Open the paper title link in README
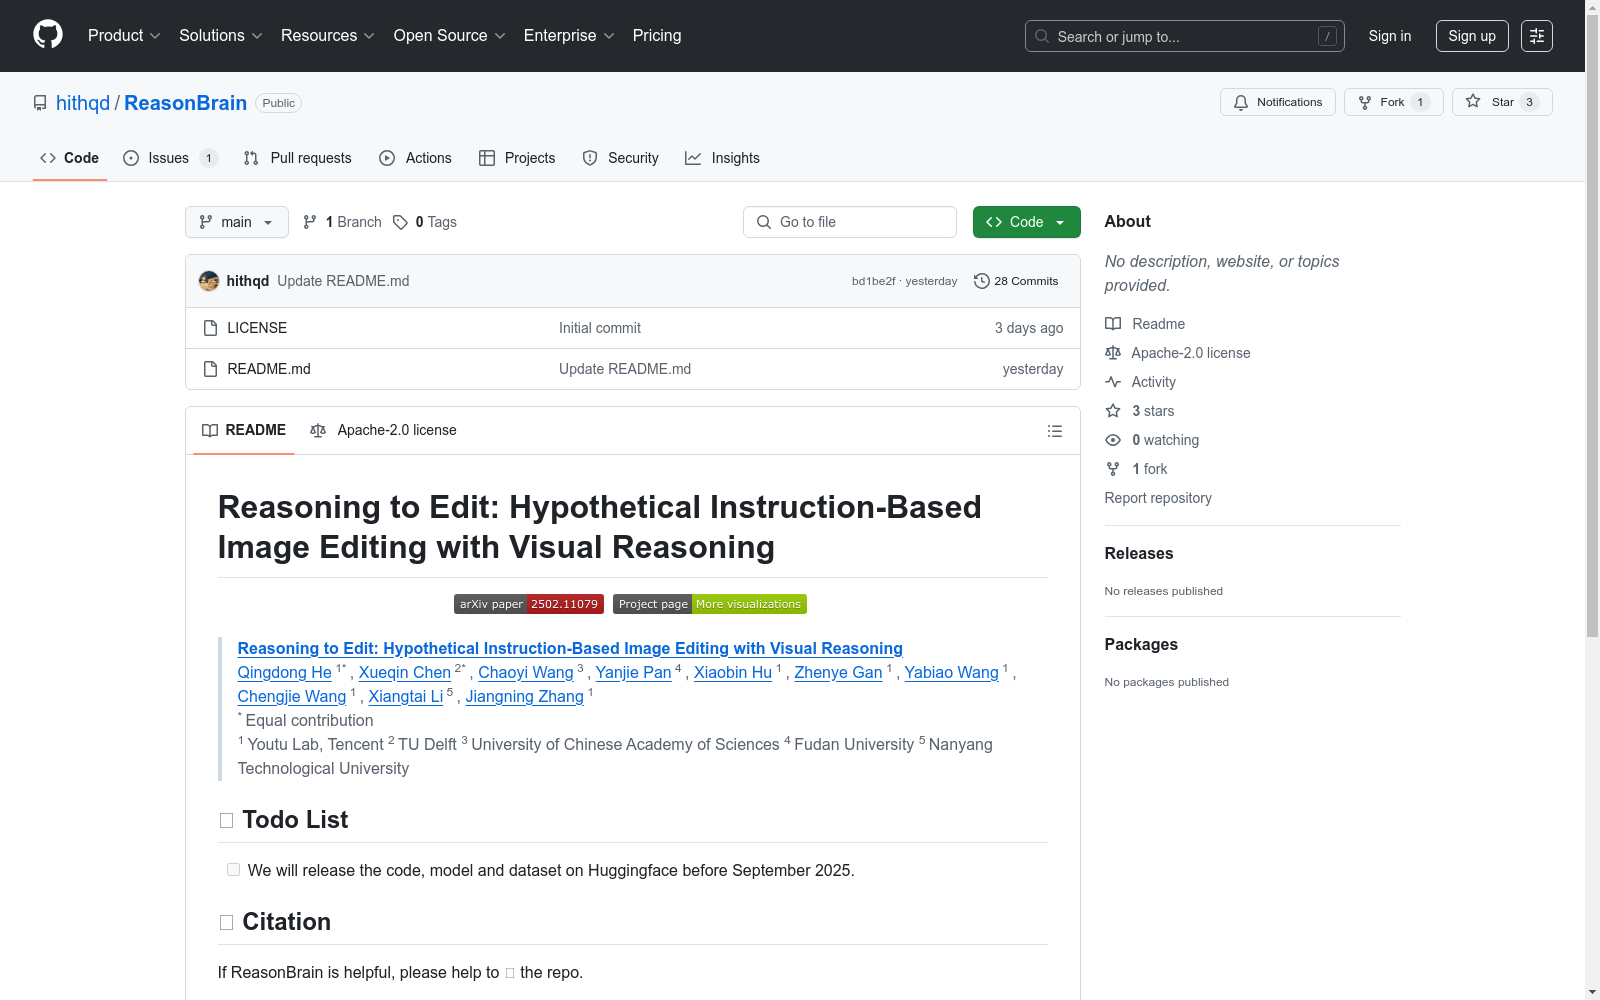 pyautogui.click(x=570, y=648)
